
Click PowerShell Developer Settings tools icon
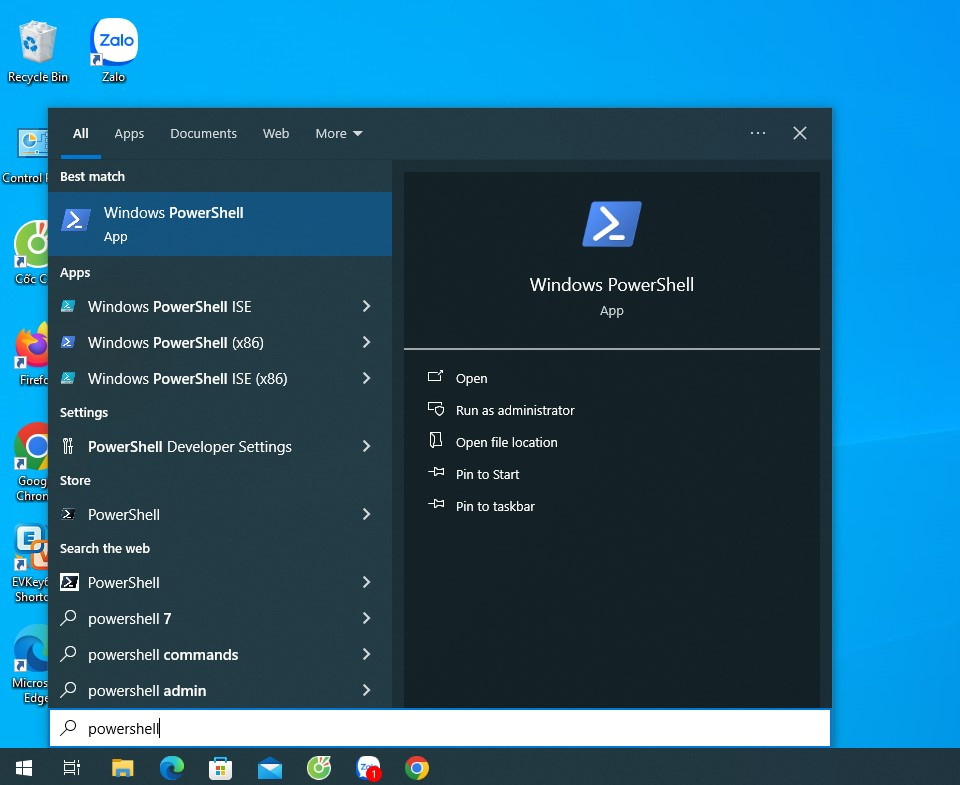(68, 446)
